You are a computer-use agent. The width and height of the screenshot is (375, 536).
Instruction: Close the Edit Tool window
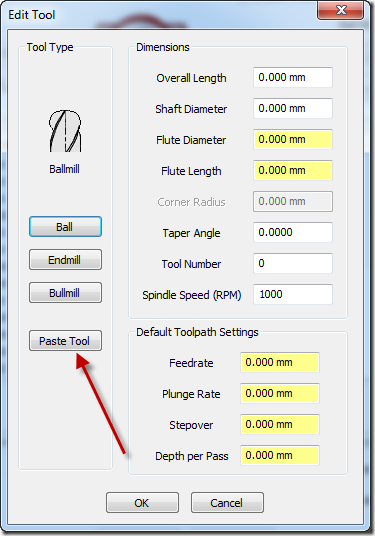tap(340, 10)
